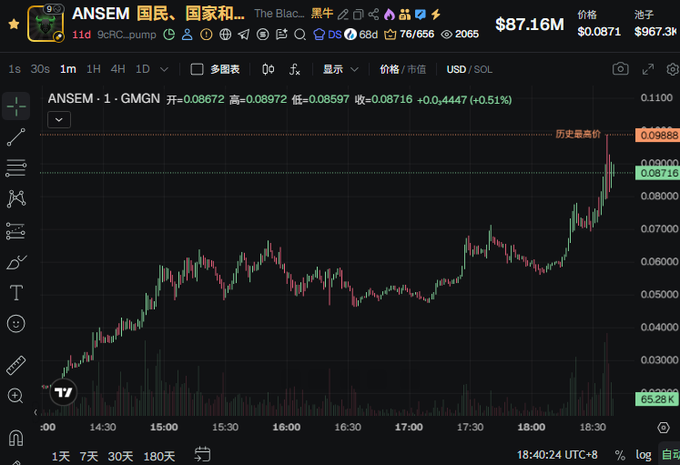Click the TradingView logo button

click(x=63, y=392)
